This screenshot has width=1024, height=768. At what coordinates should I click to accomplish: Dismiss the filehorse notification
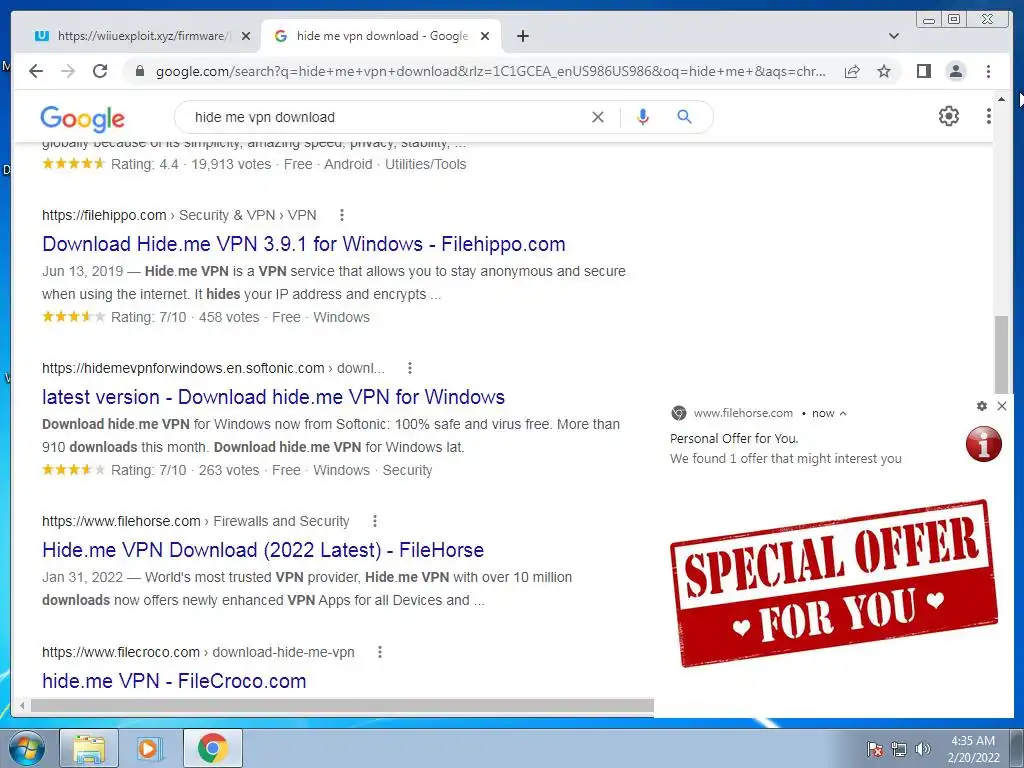[x=1002, y=406]
